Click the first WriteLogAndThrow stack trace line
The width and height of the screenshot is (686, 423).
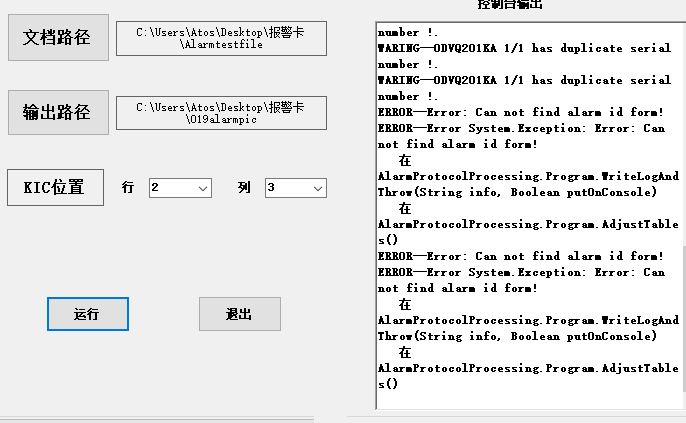(x=527, y=176)
